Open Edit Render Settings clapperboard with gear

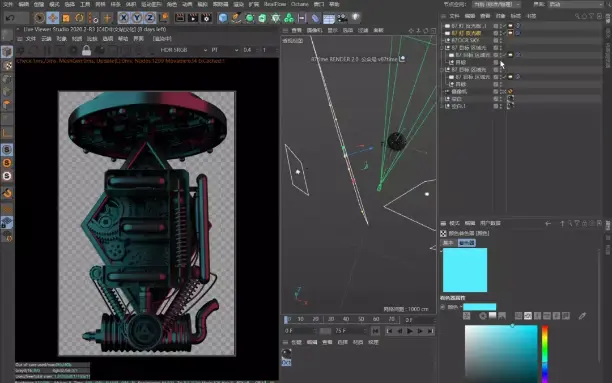click(206, 18)
